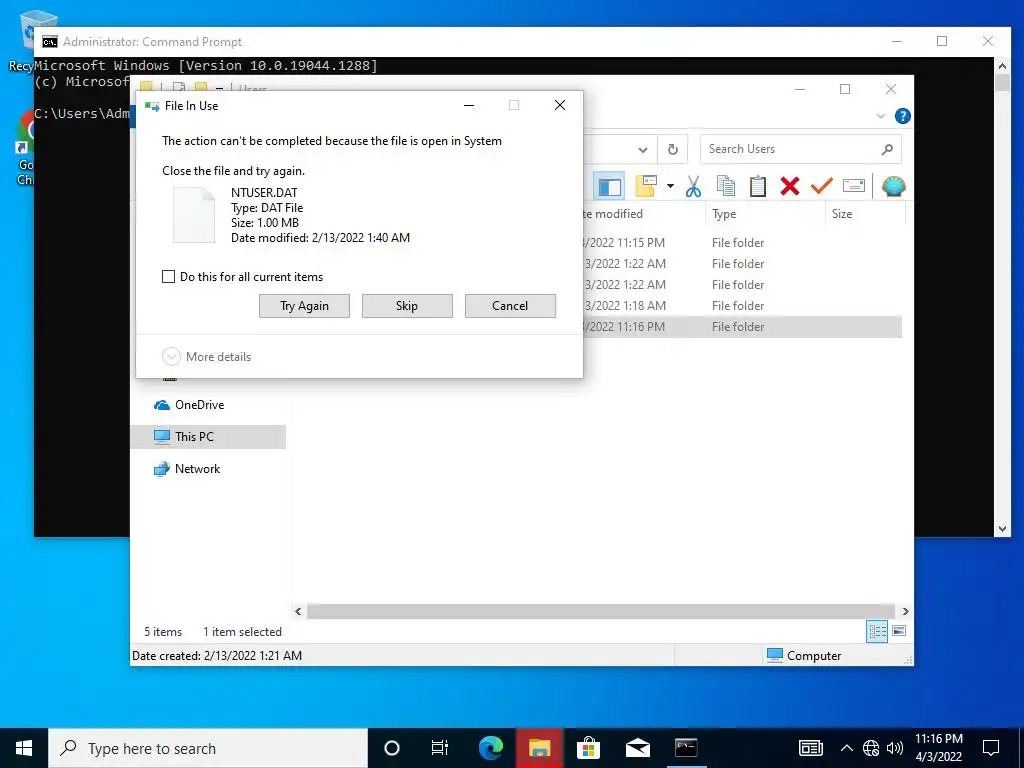Screen dimensions: 1024x768
Task: Select the highlighted row modified 11:16 PM
Action: pyautogui.click(x=741, y=327)
